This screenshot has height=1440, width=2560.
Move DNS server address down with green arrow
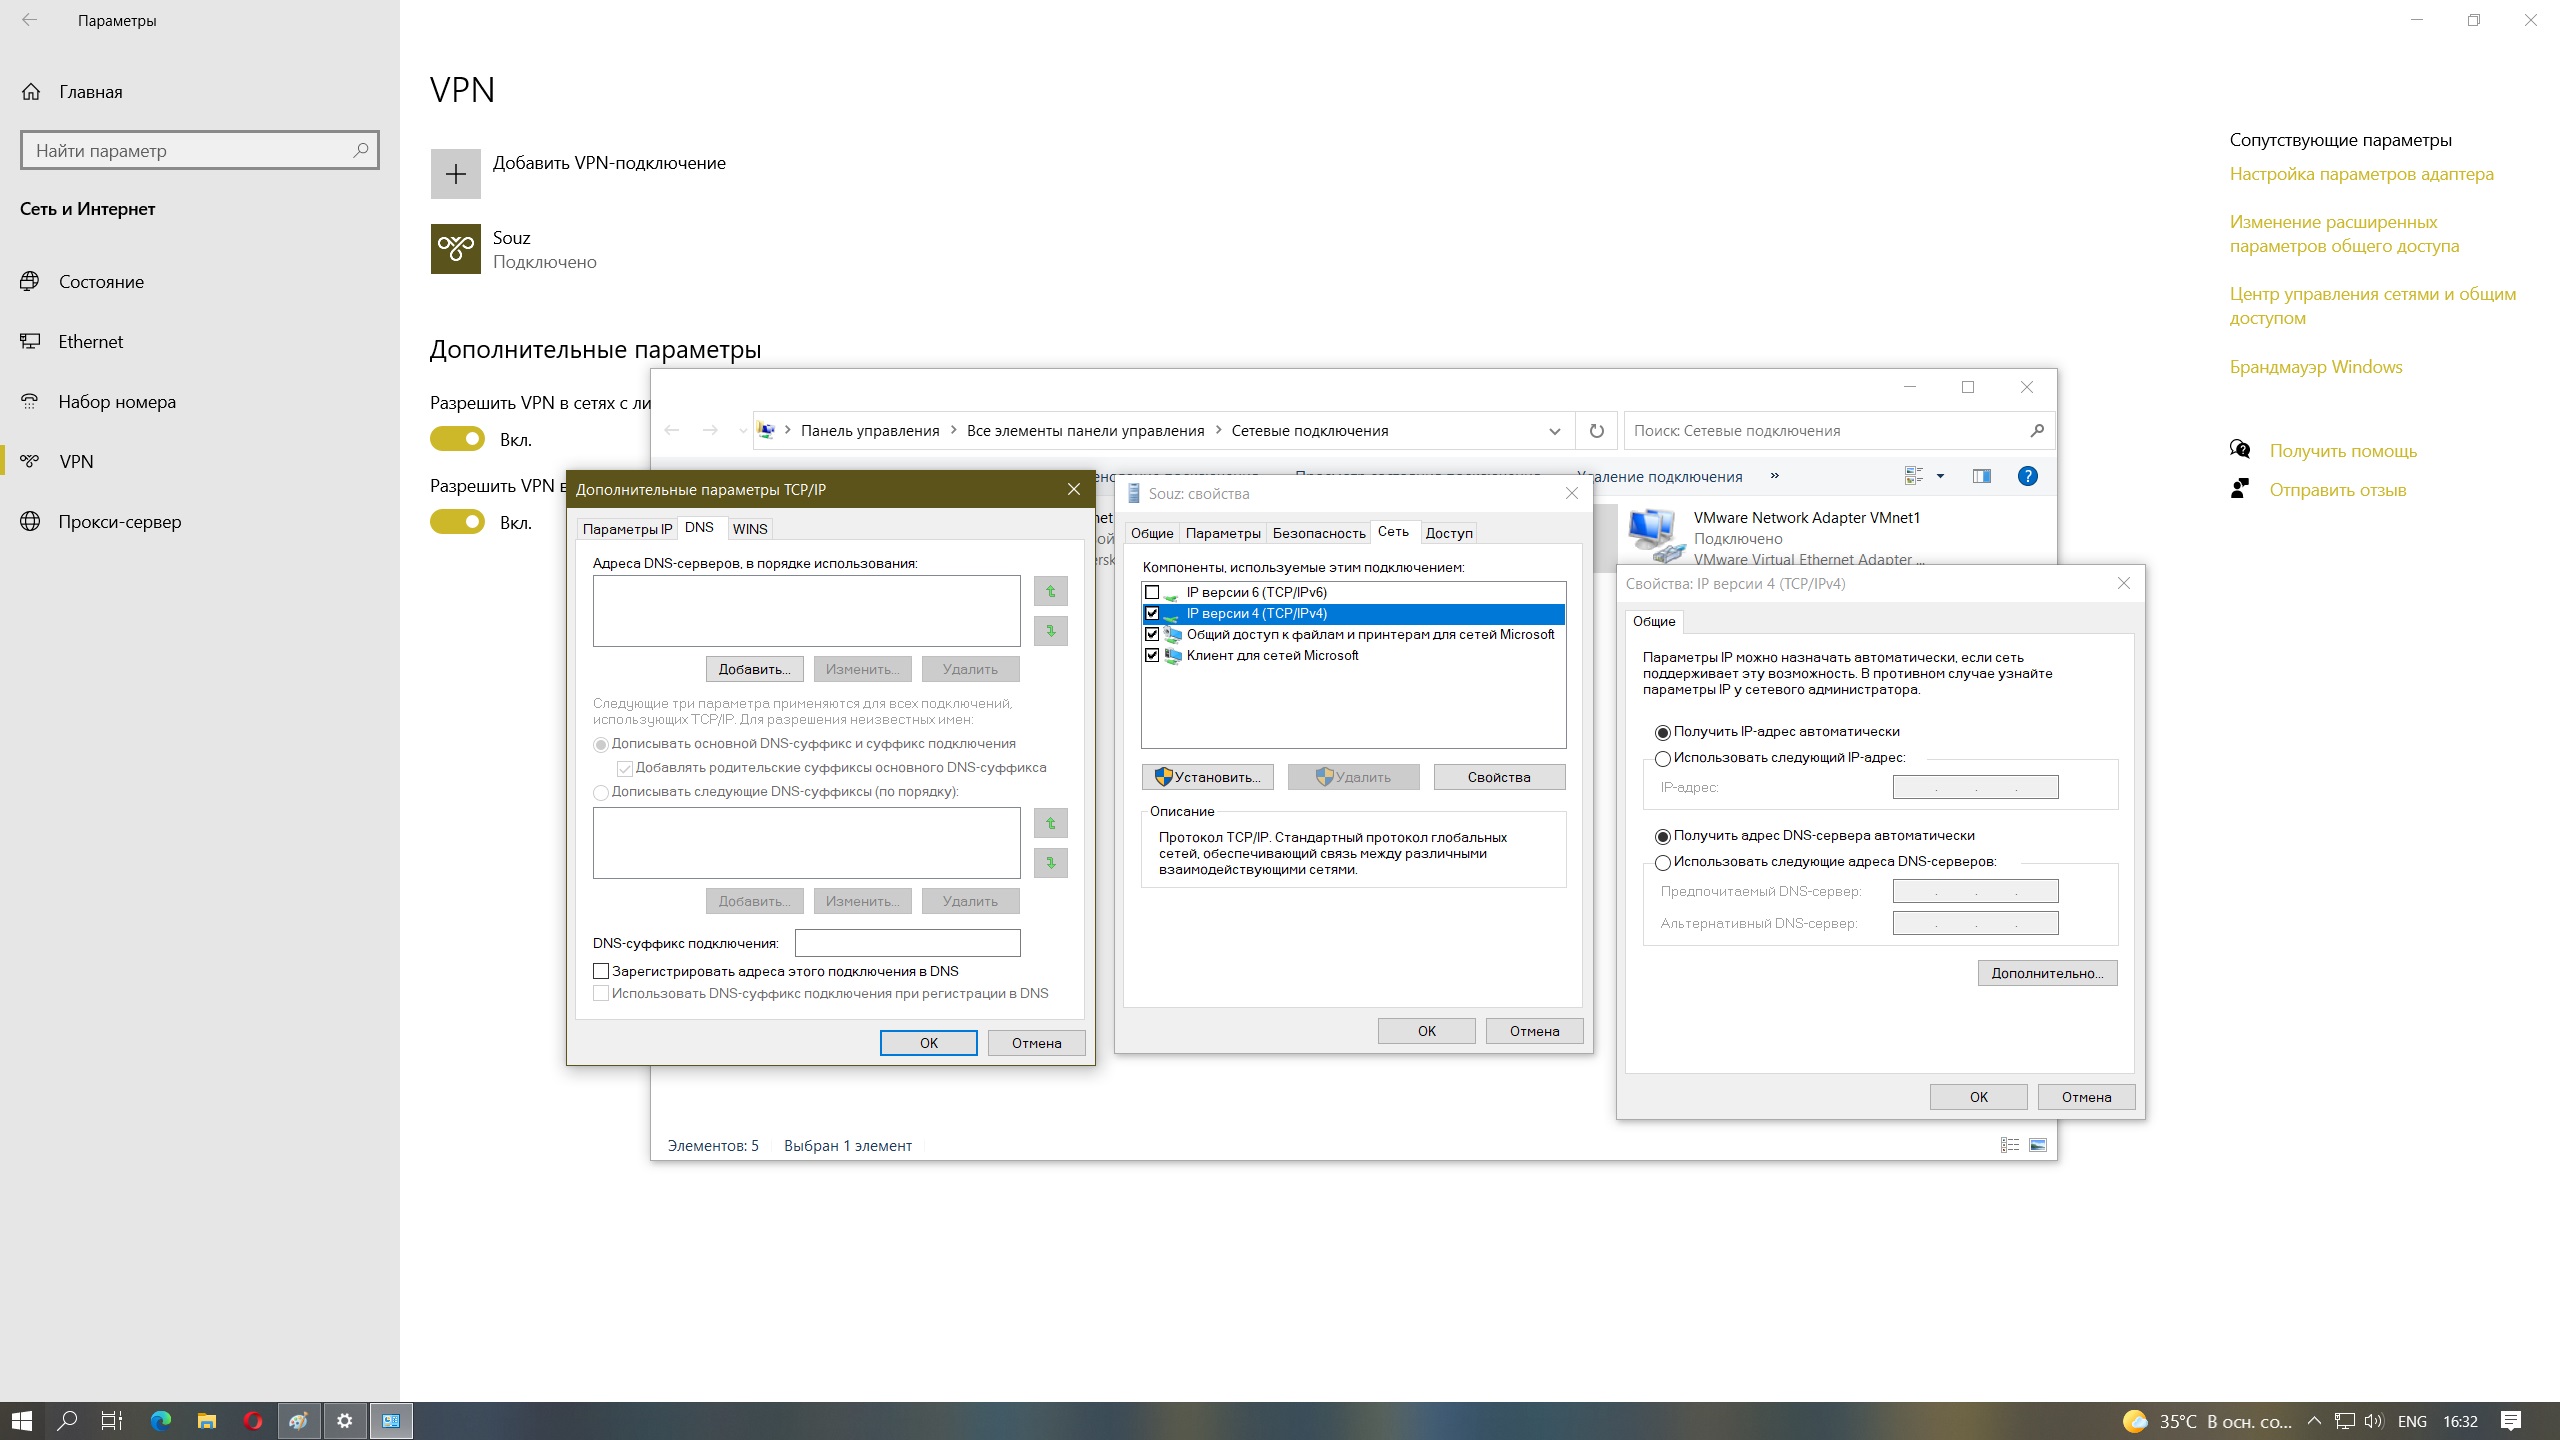point(1050,631)
